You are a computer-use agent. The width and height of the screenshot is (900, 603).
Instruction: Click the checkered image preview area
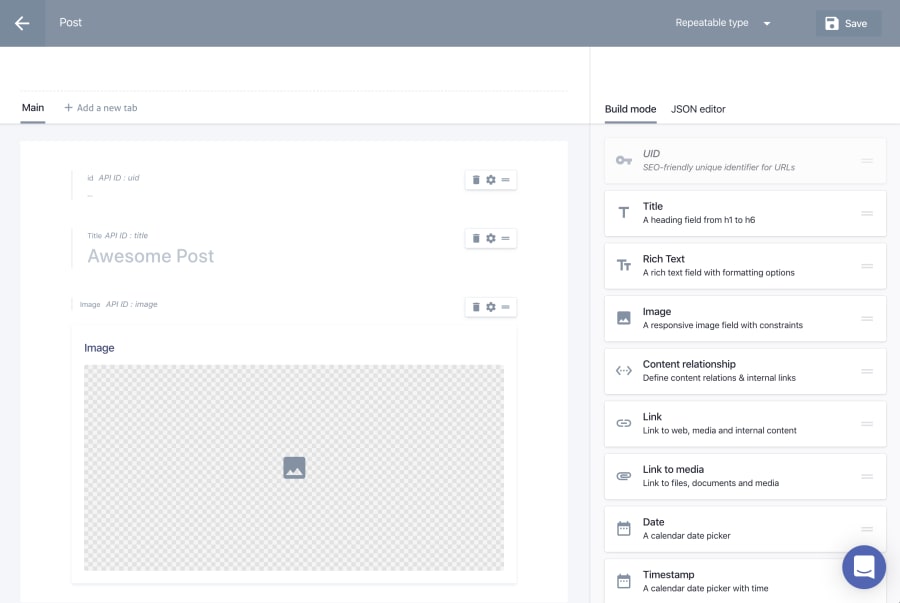tap(294, 468)
